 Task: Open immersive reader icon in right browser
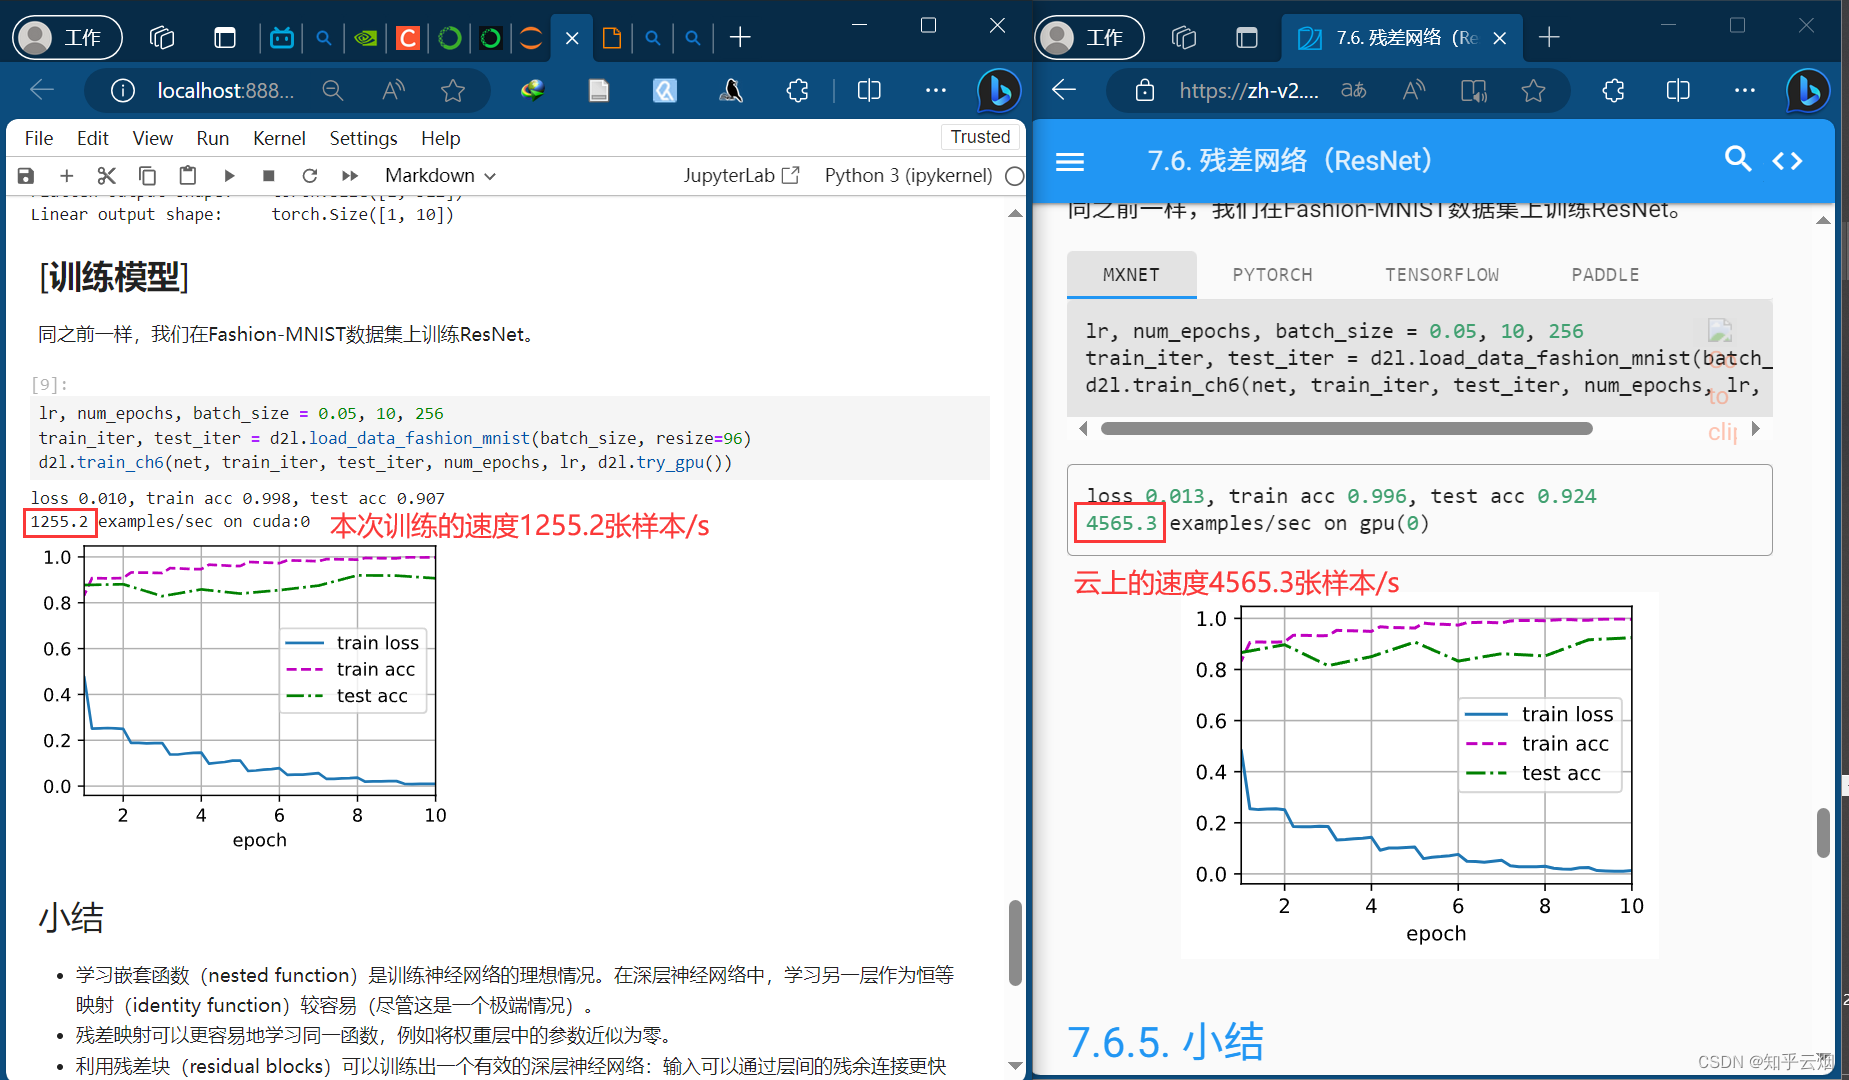[1474, 91]
